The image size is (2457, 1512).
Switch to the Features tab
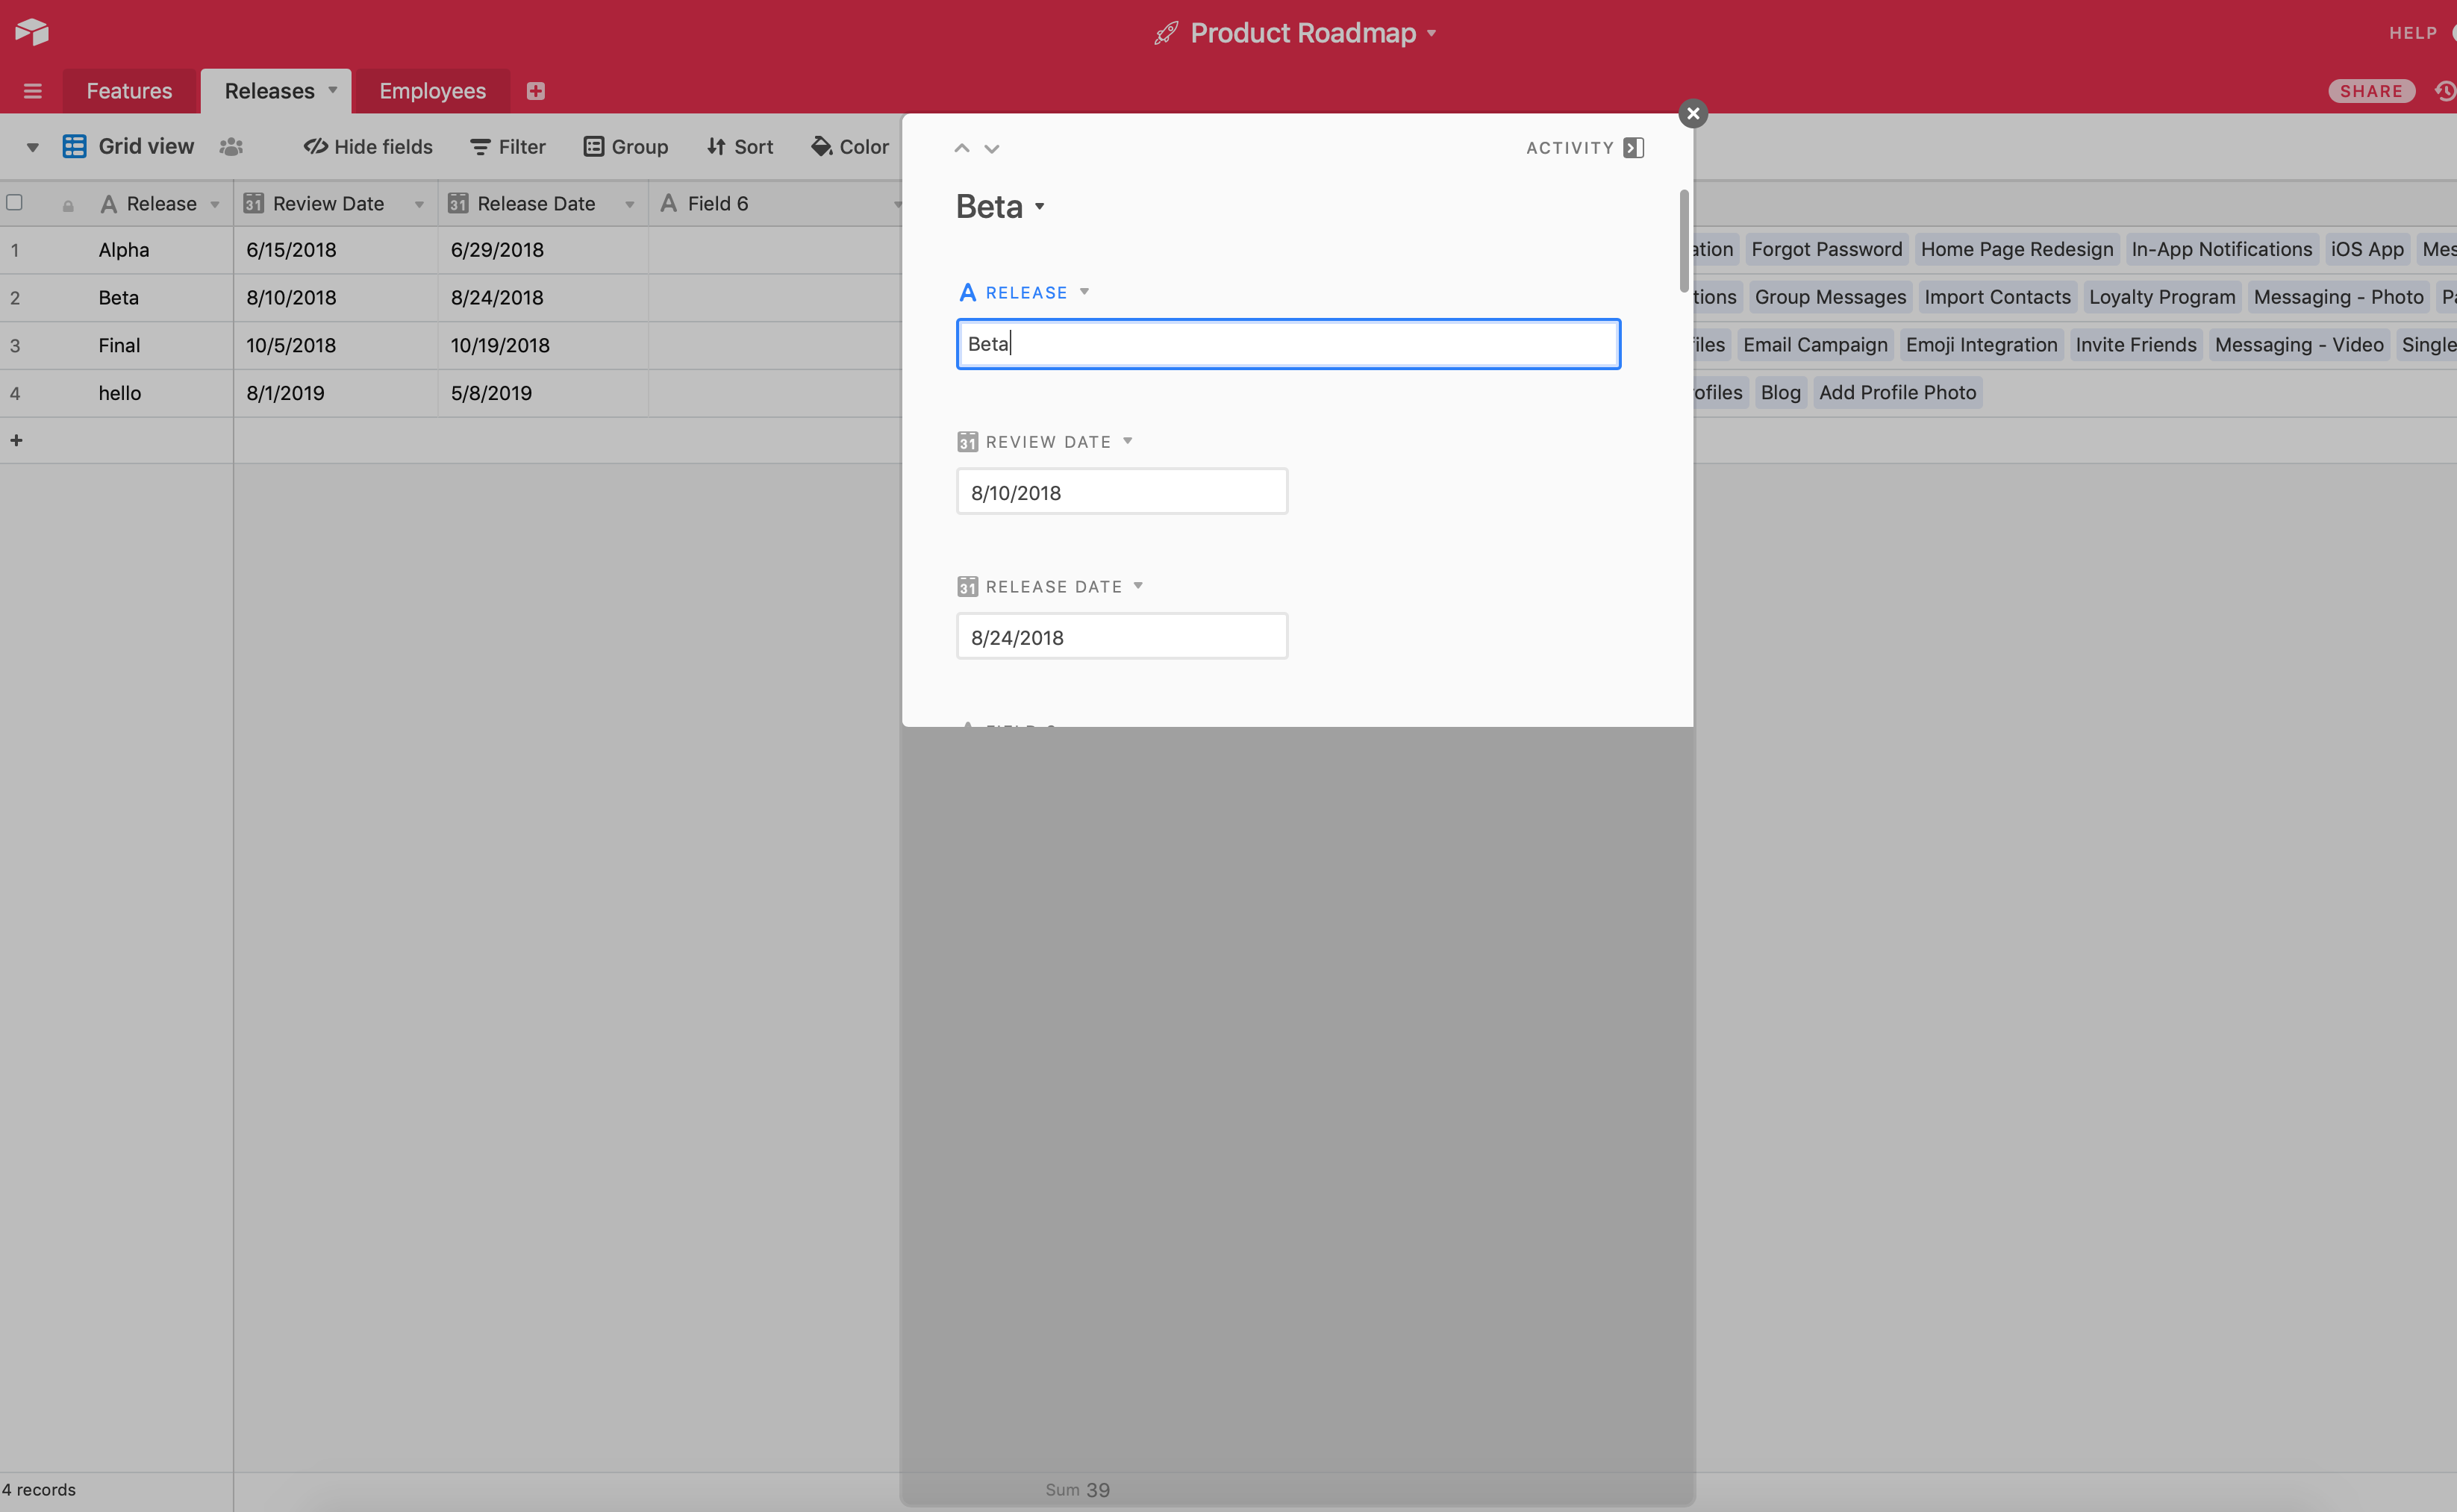pos(129,91)
